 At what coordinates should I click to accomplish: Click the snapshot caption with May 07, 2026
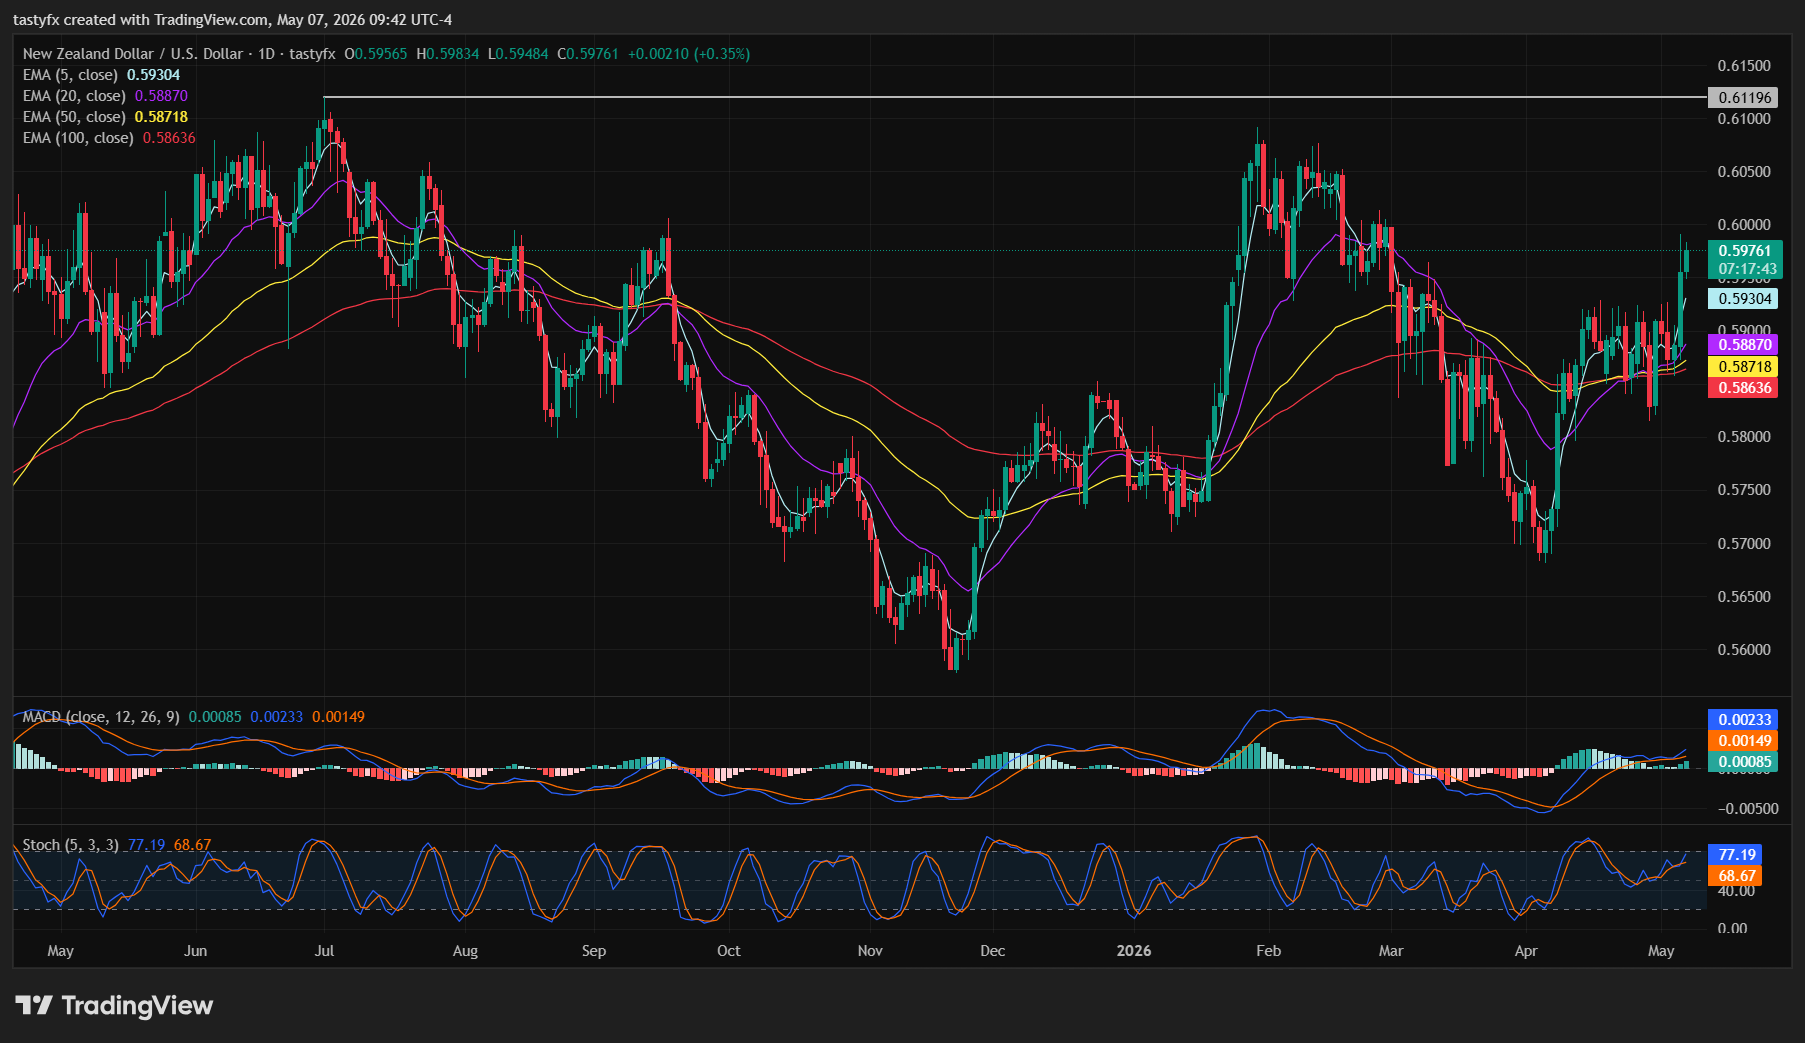point(233,20)
